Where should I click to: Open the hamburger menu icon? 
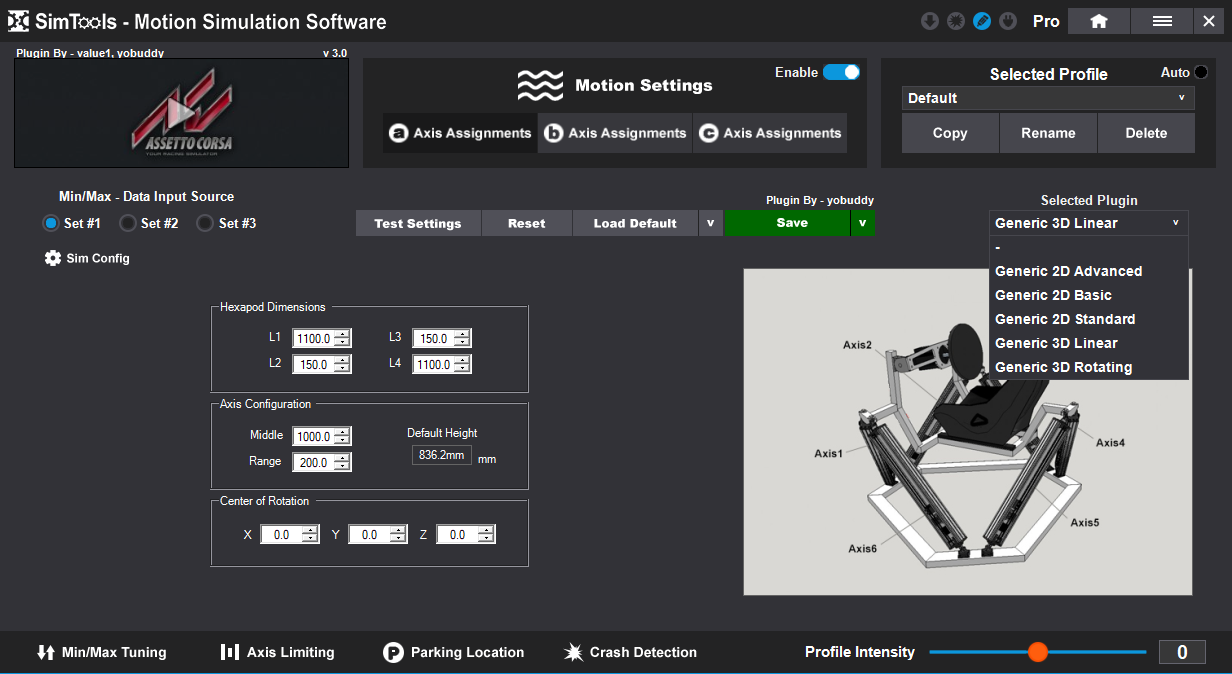pyautogui.click(x=1162, y=21)
